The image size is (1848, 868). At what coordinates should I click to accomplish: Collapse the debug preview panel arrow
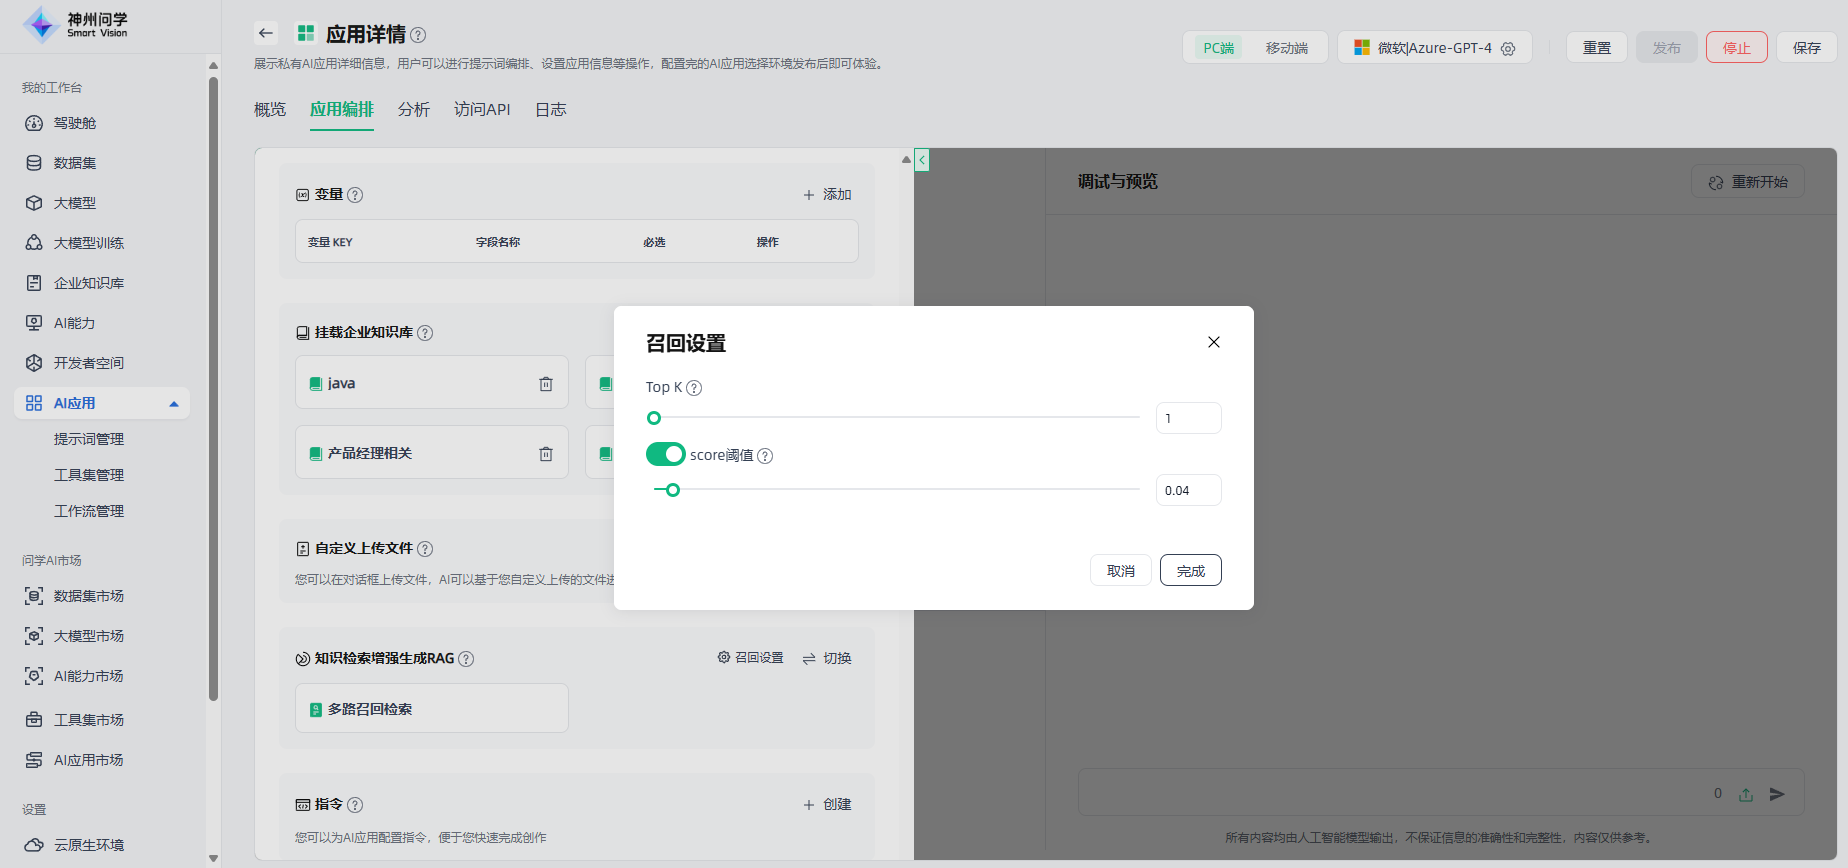[x=922, y=160]
